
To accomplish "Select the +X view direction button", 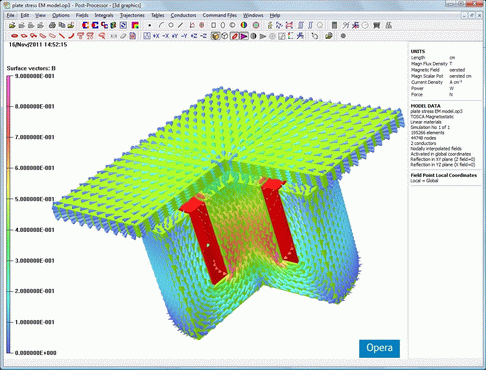I will tap(156, 36).
